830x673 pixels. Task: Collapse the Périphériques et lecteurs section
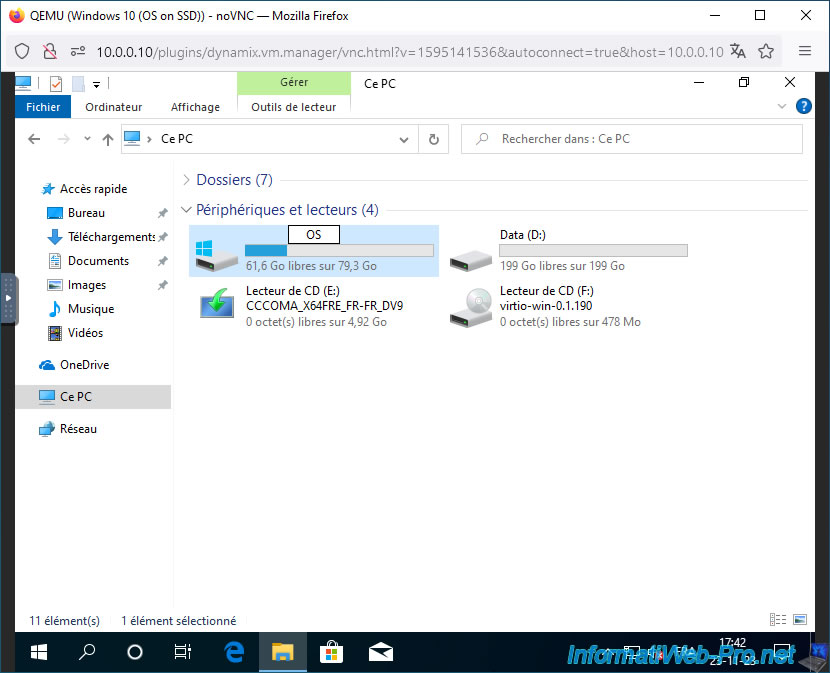(x=186, y=210)
